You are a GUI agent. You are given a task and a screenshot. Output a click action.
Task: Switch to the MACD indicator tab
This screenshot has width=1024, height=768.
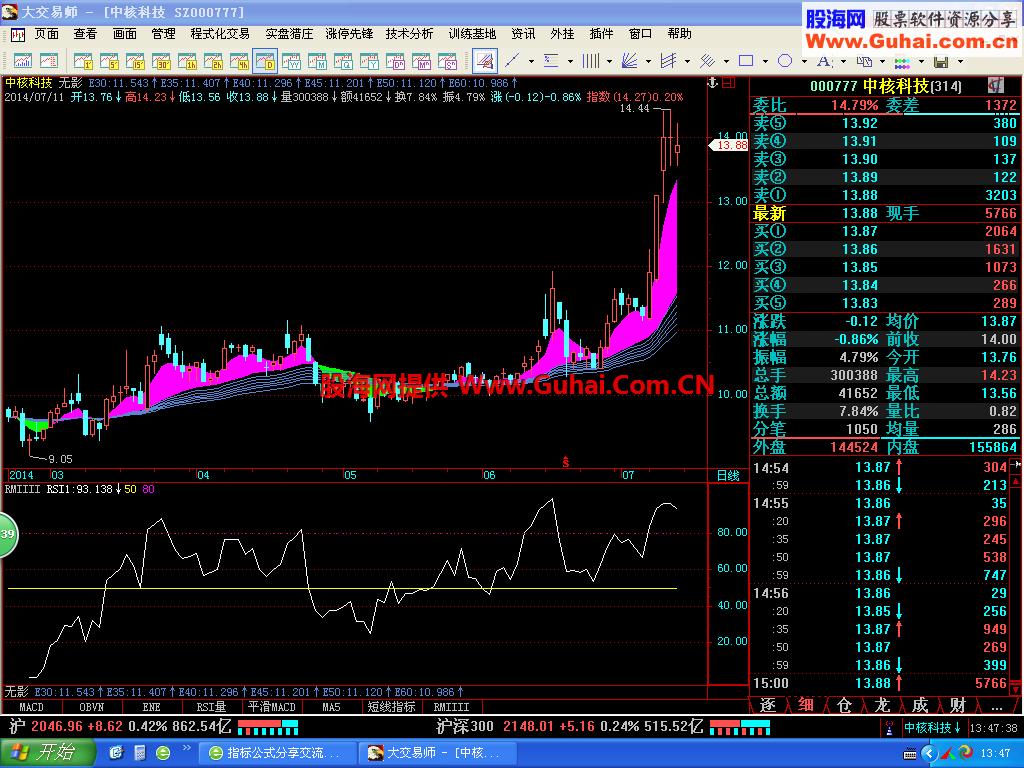tap(30, 707)
